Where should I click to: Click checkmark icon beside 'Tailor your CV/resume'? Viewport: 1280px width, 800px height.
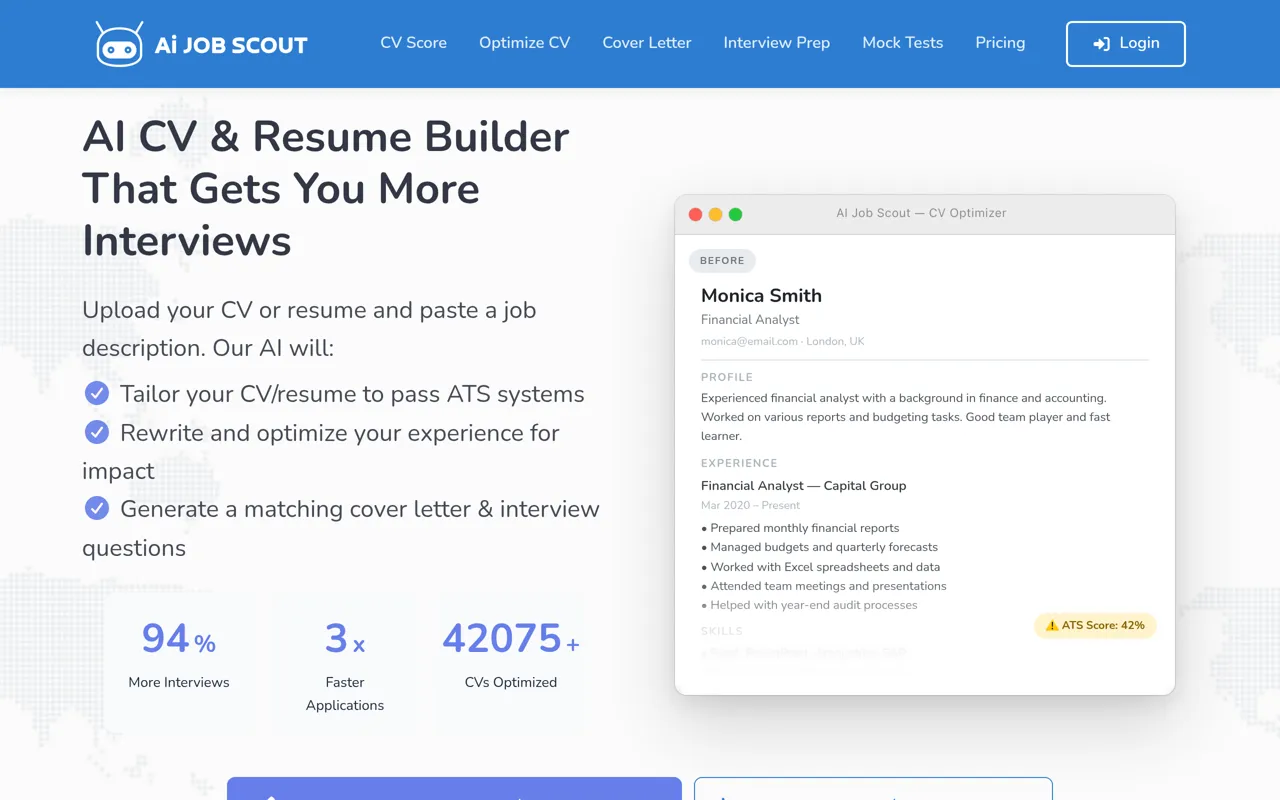[x=97, y=393]
